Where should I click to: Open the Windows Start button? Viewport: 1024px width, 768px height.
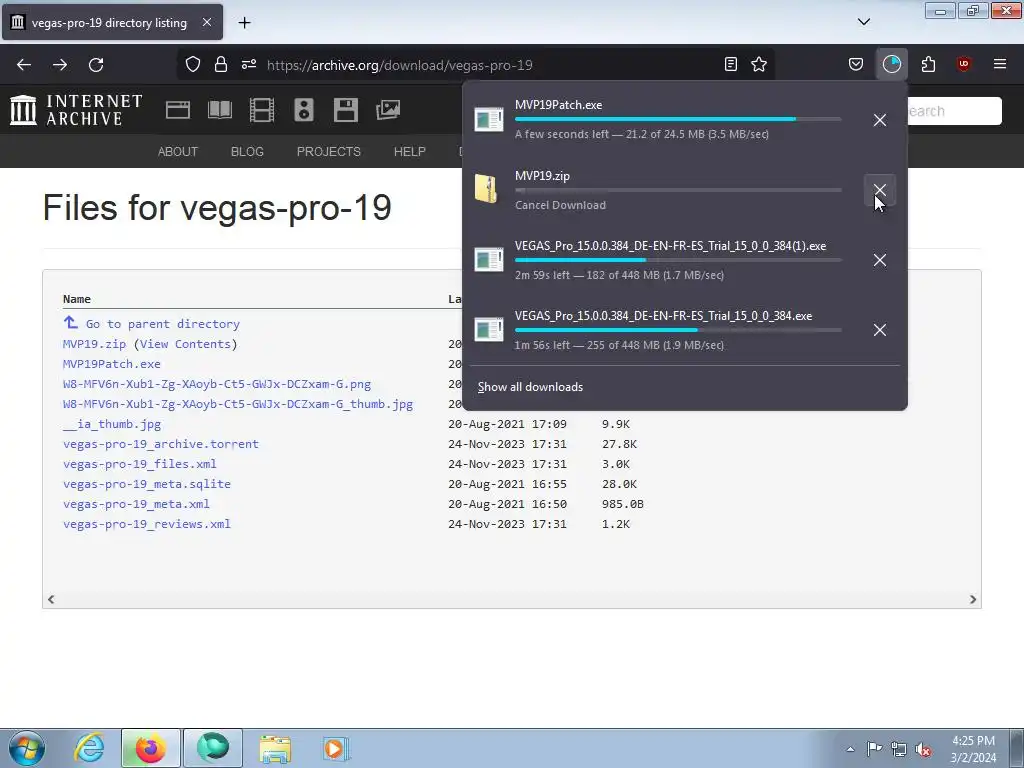pos(26,748)
